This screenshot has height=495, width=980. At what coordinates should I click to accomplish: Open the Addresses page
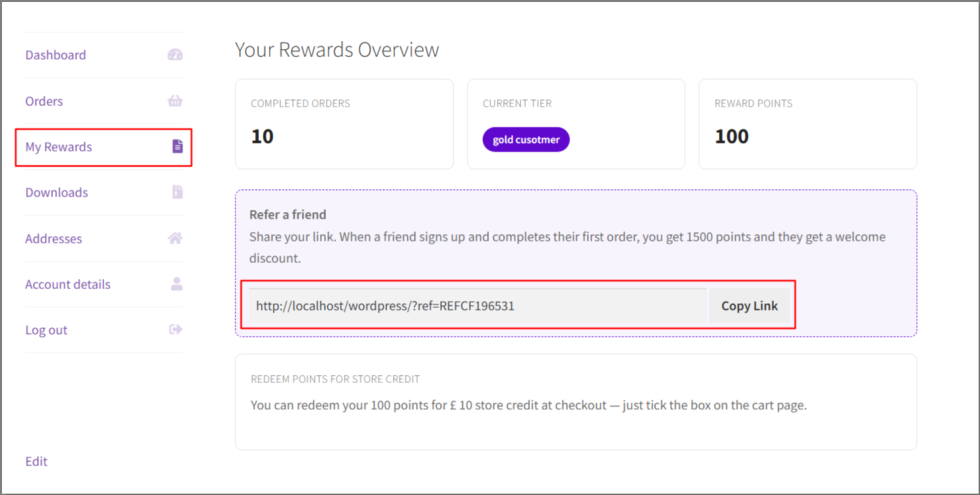[53, 239]
